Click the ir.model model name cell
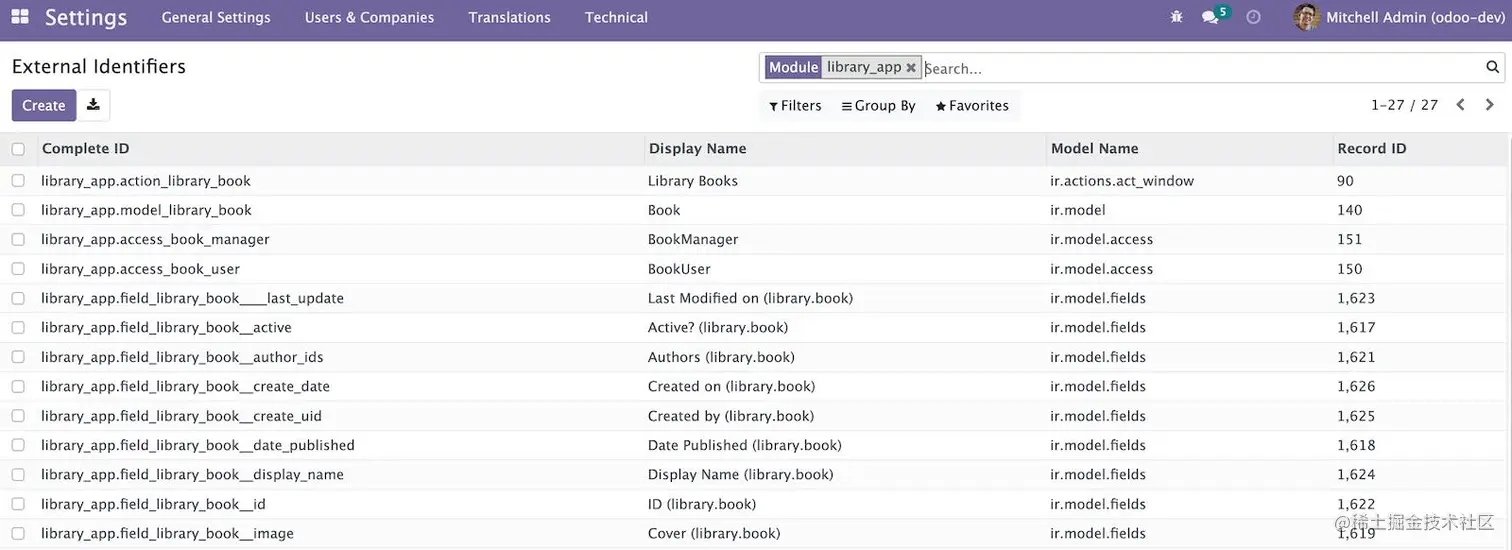 click(x=1077, y=210)
